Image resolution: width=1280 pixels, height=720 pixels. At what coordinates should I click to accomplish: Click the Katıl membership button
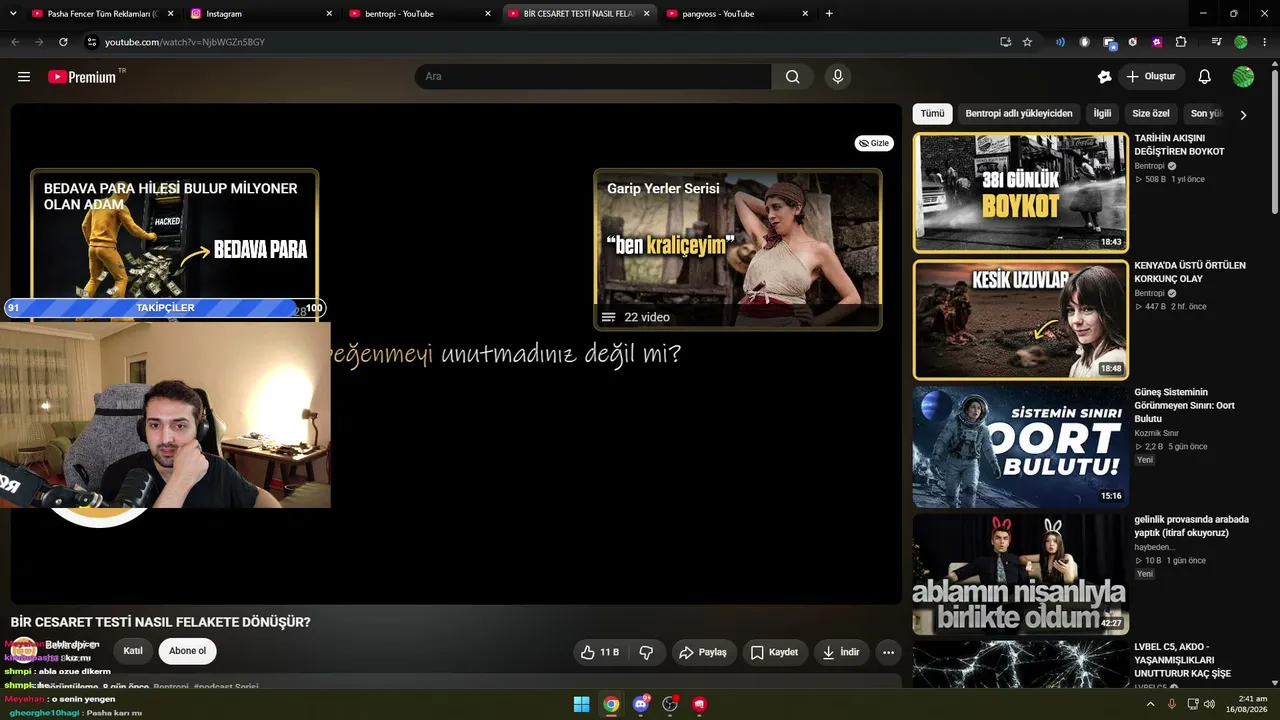[x=133, y=651]
